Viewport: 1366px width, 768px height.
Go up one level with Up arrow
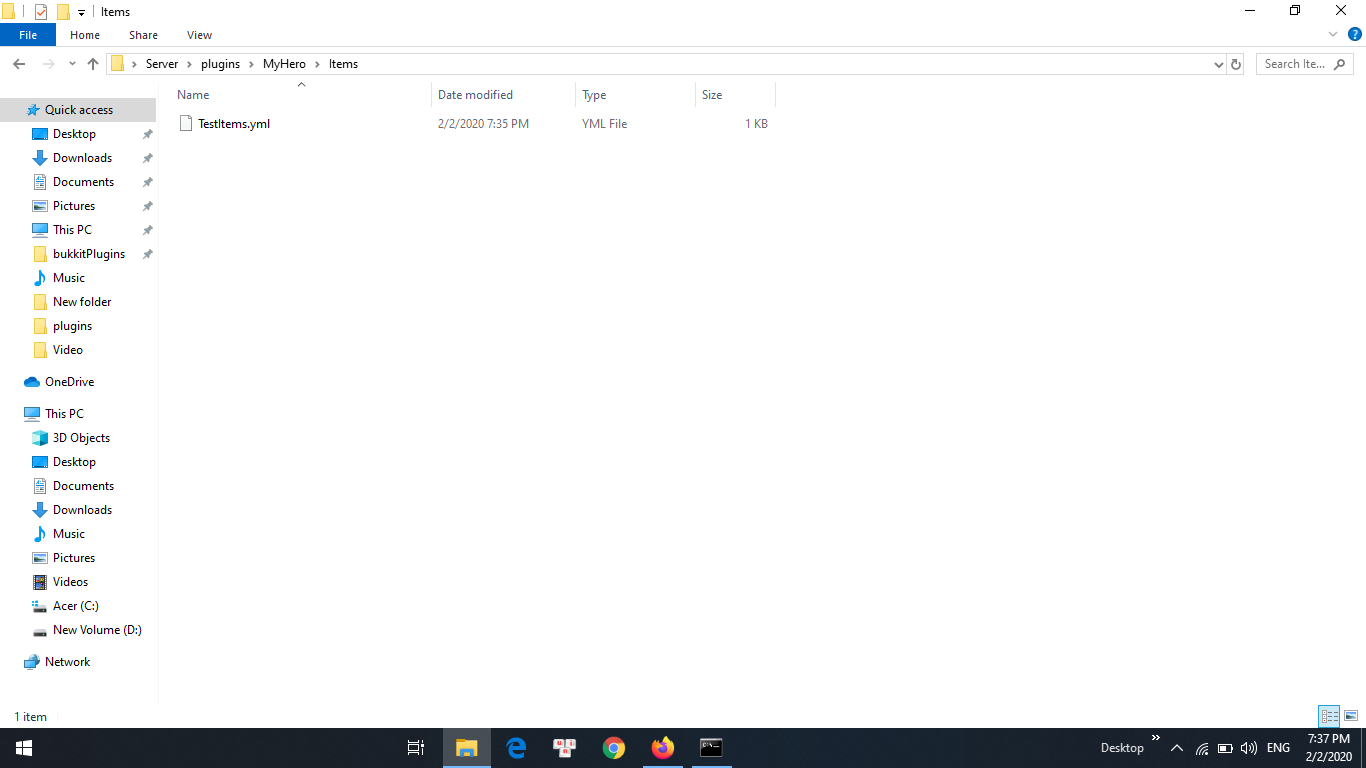(93, 64)
